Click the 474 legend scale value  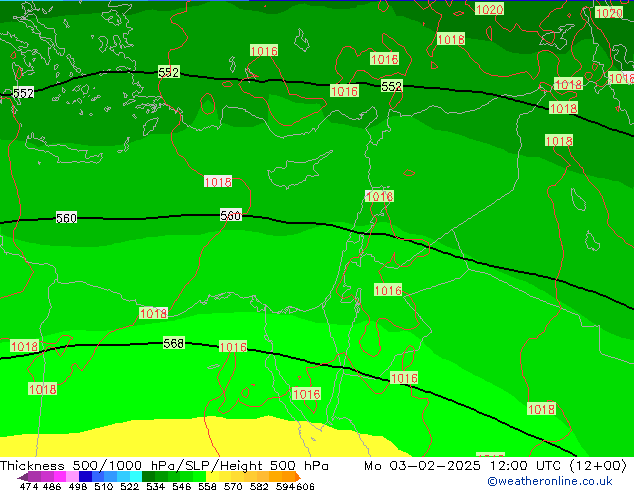point(29,486)
